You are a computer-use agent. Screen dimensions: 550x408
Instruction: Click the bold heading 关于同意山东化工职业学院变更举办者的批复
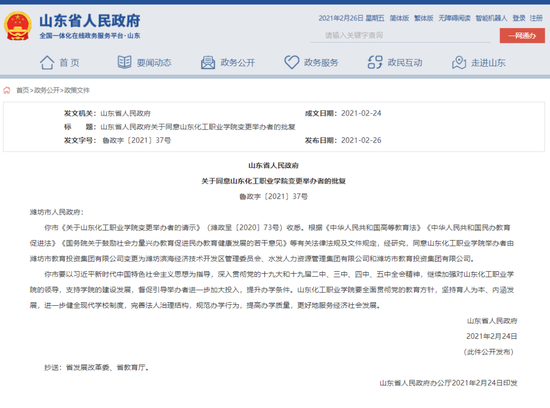coord(273,181)
